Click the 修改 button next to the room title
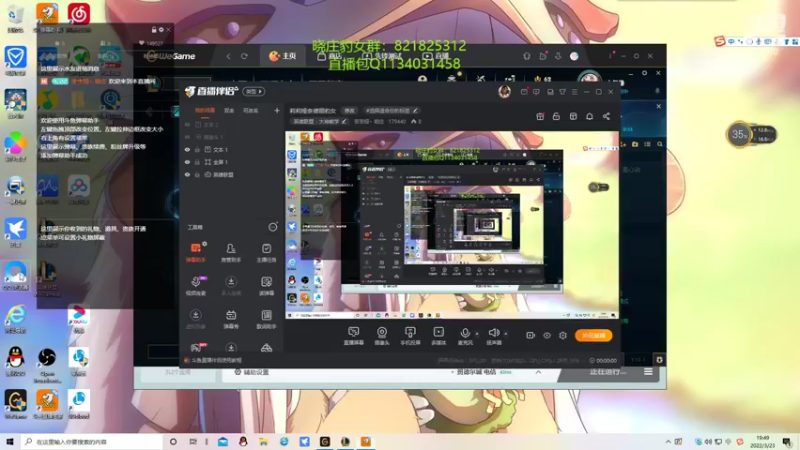The image size is (800, 450). pyautogui.click(x=349, y=110)
